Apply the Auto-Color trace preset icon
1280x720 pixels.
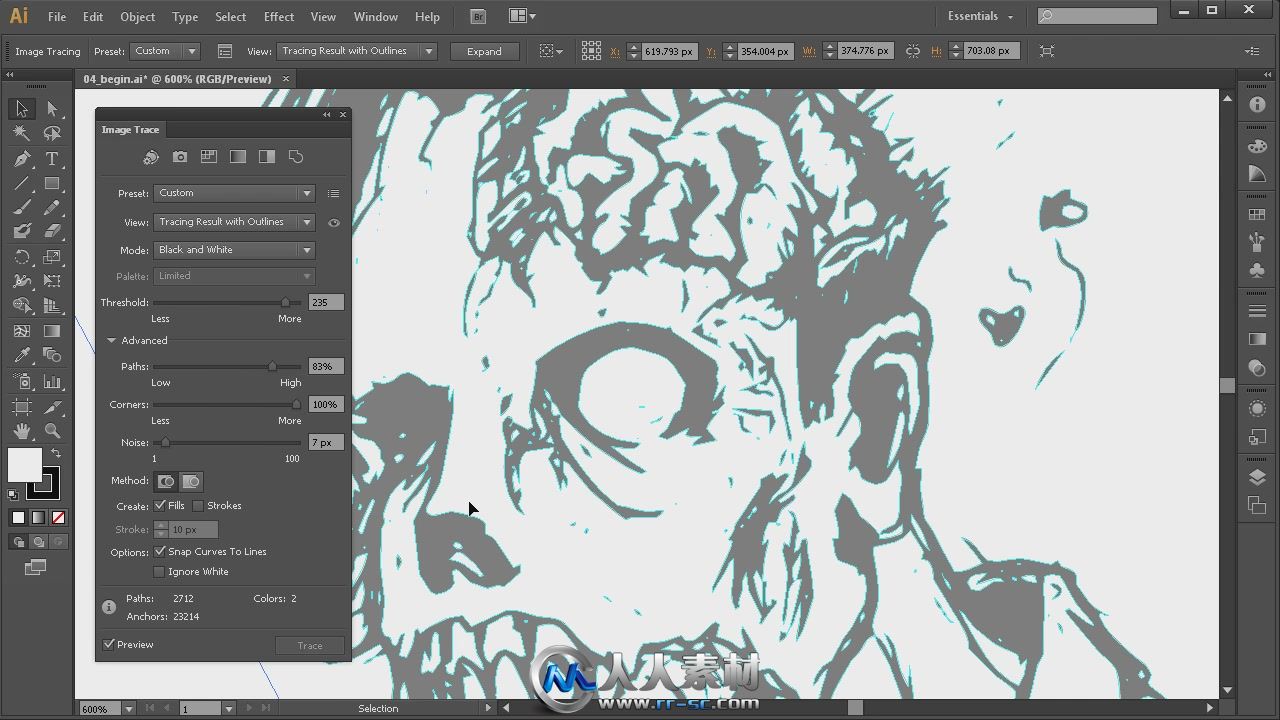(x=151, y=157)
